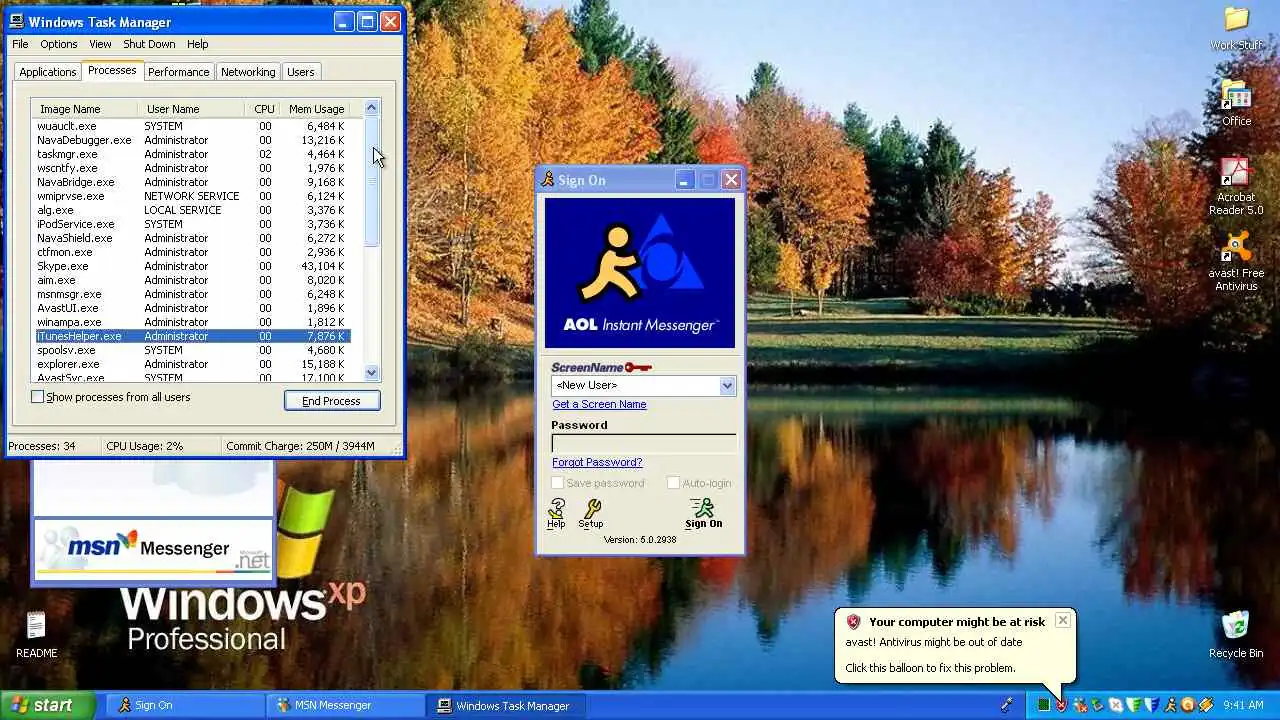Select the Processes tab

pyautogui.click(x=112, y=70)
